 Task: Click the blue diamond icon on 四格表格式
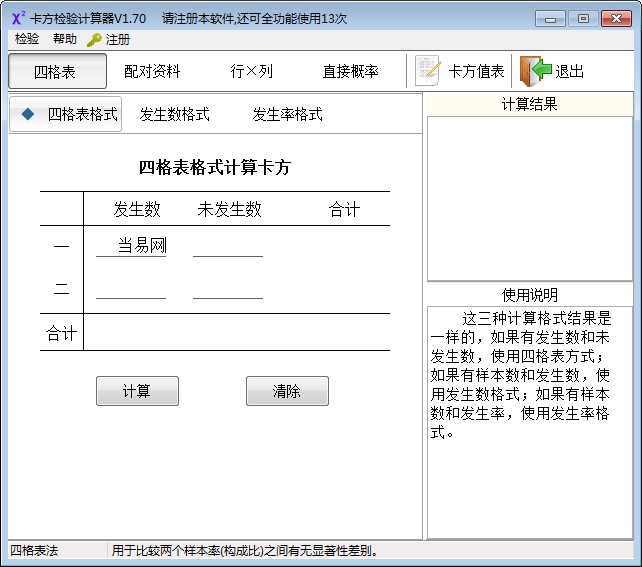pyautogui.click(x=28, y=114)
